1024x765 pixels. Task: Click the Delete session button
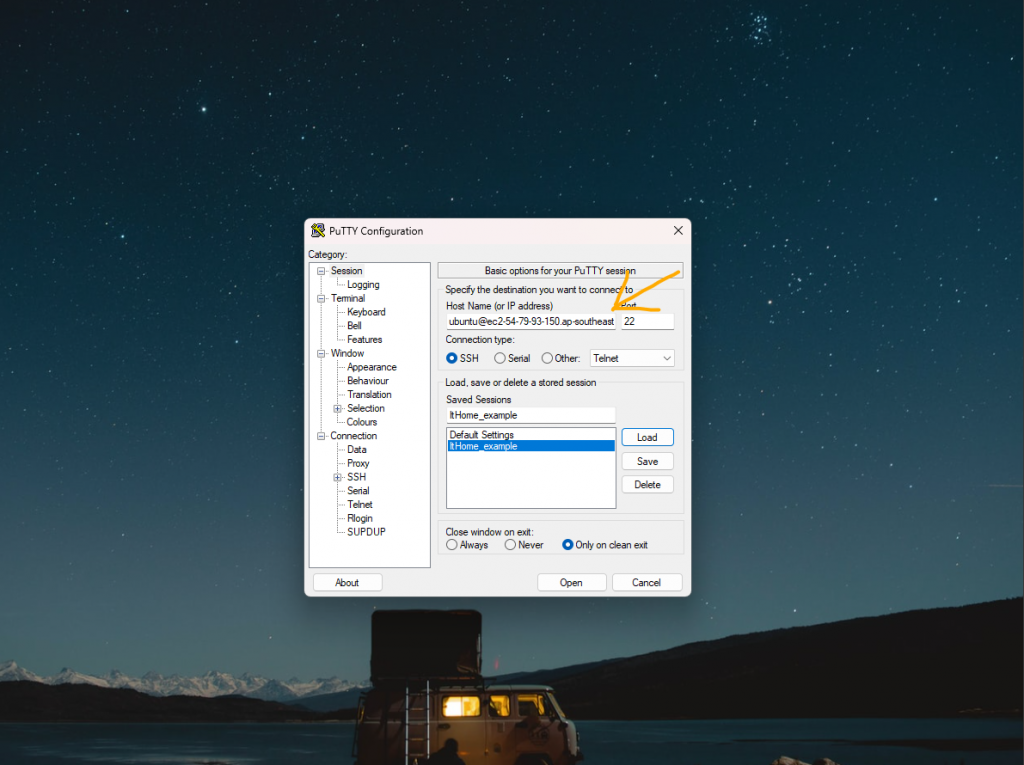(x=647, y=485)
